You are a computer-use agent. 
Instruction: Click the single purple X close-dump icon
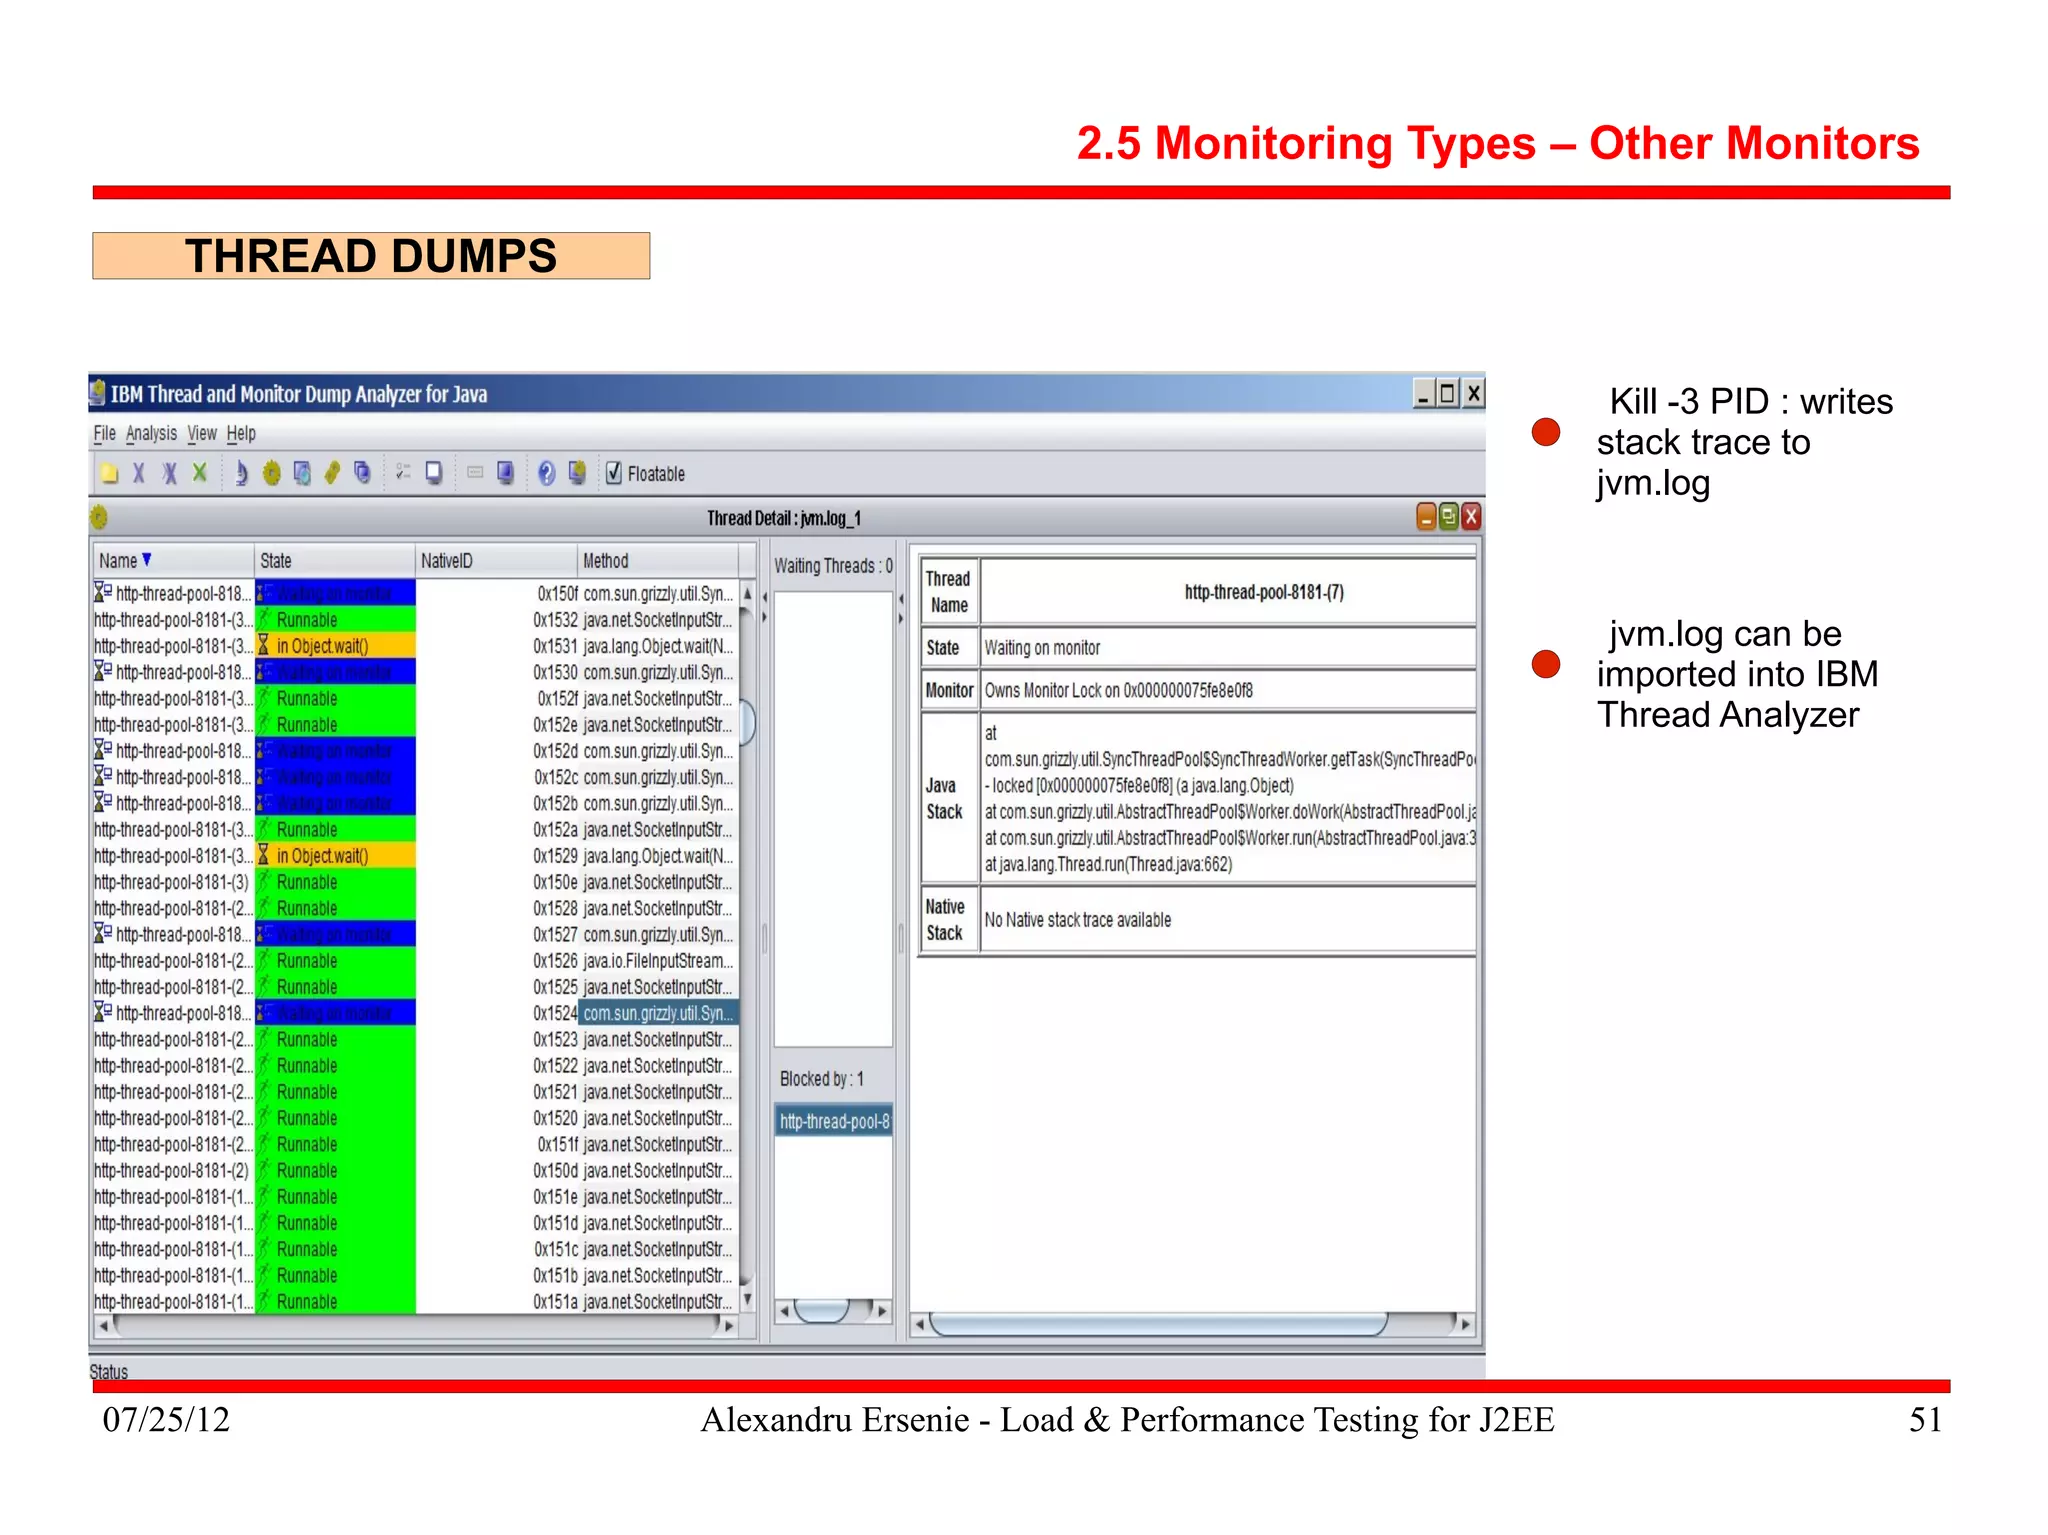point(139,473)
